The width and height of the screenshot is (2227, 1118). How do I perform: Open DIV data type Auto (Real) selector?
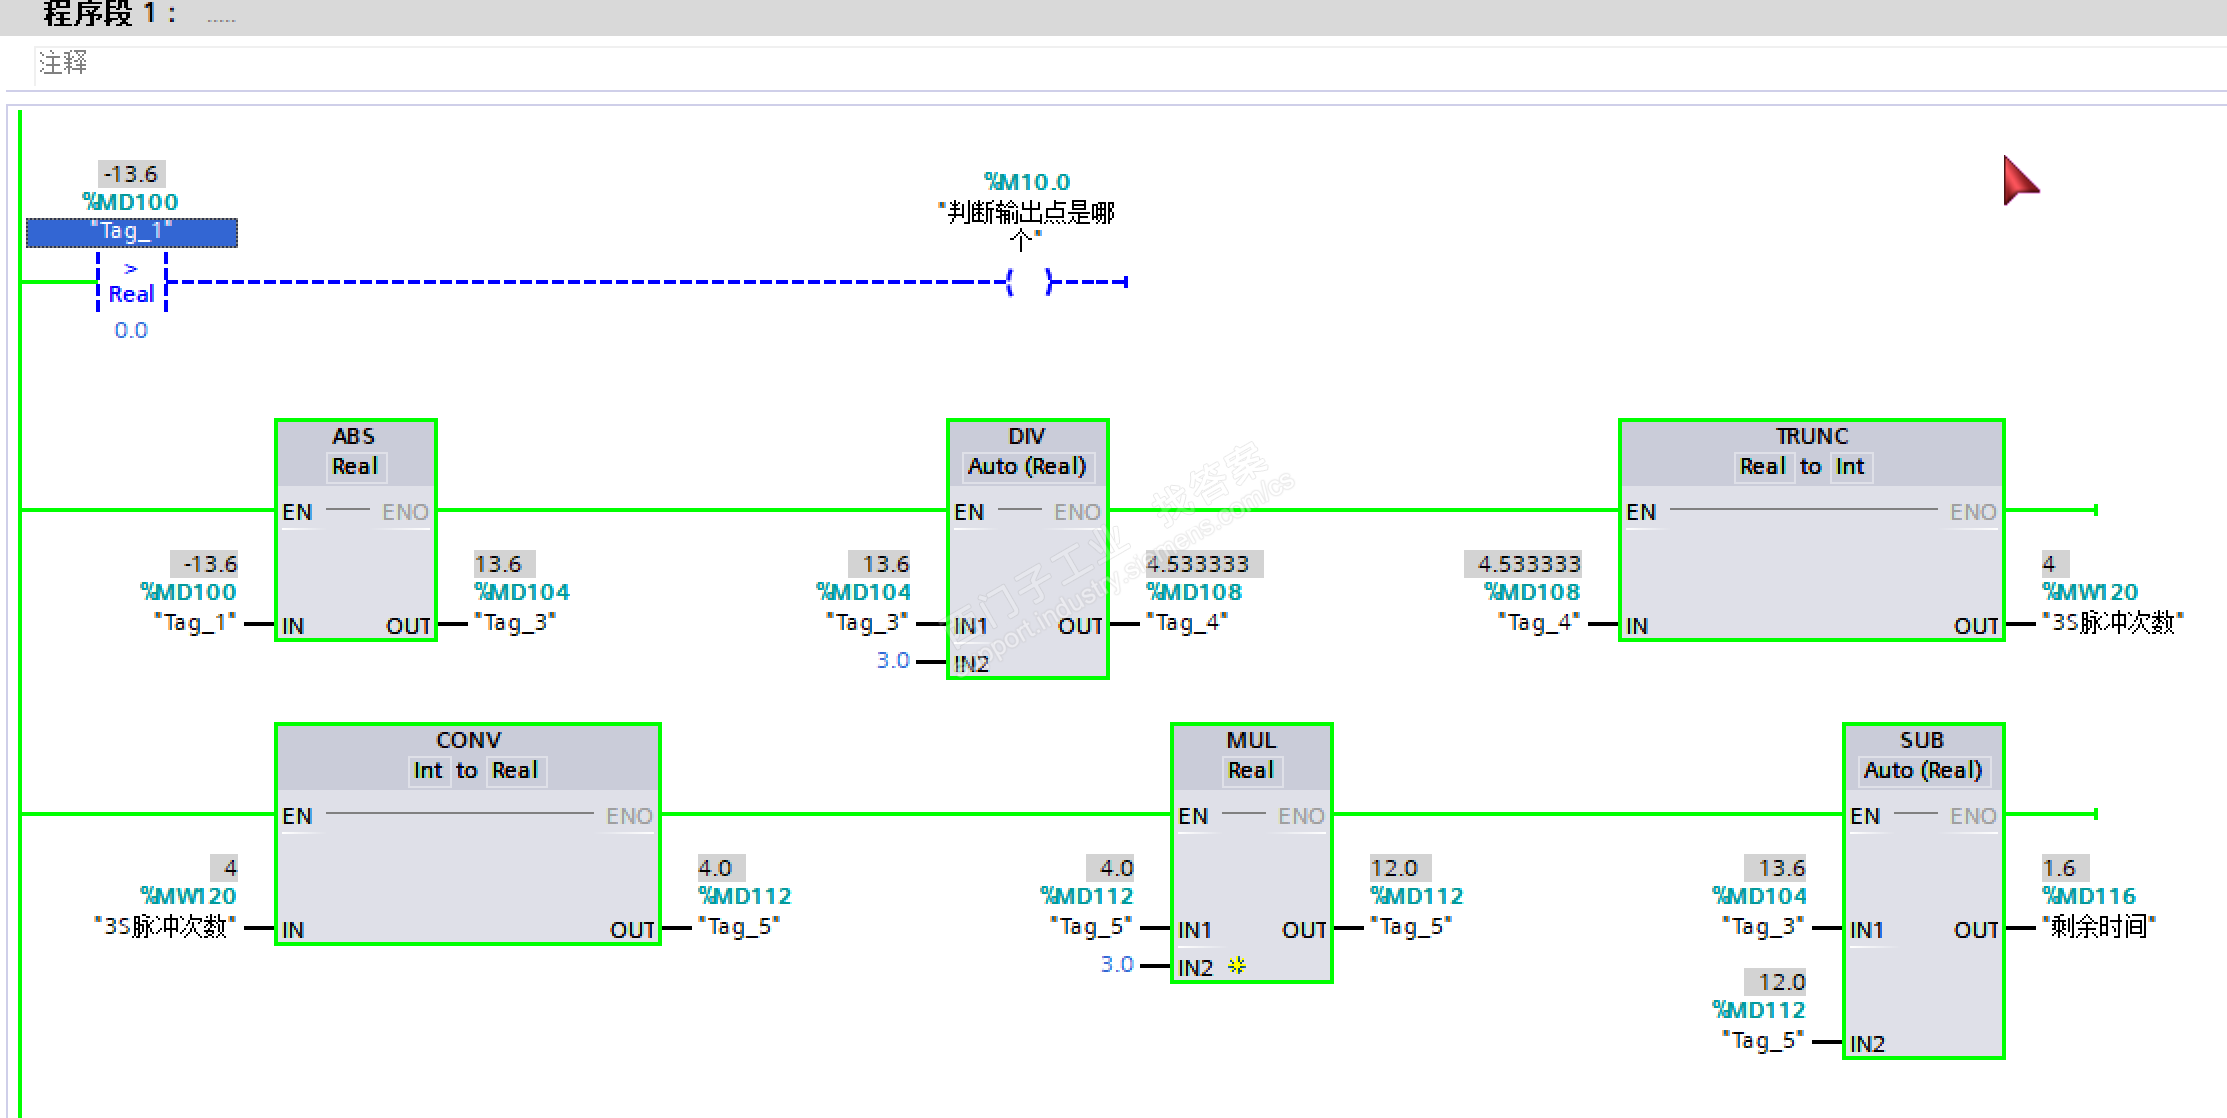tap(1027, 467)
